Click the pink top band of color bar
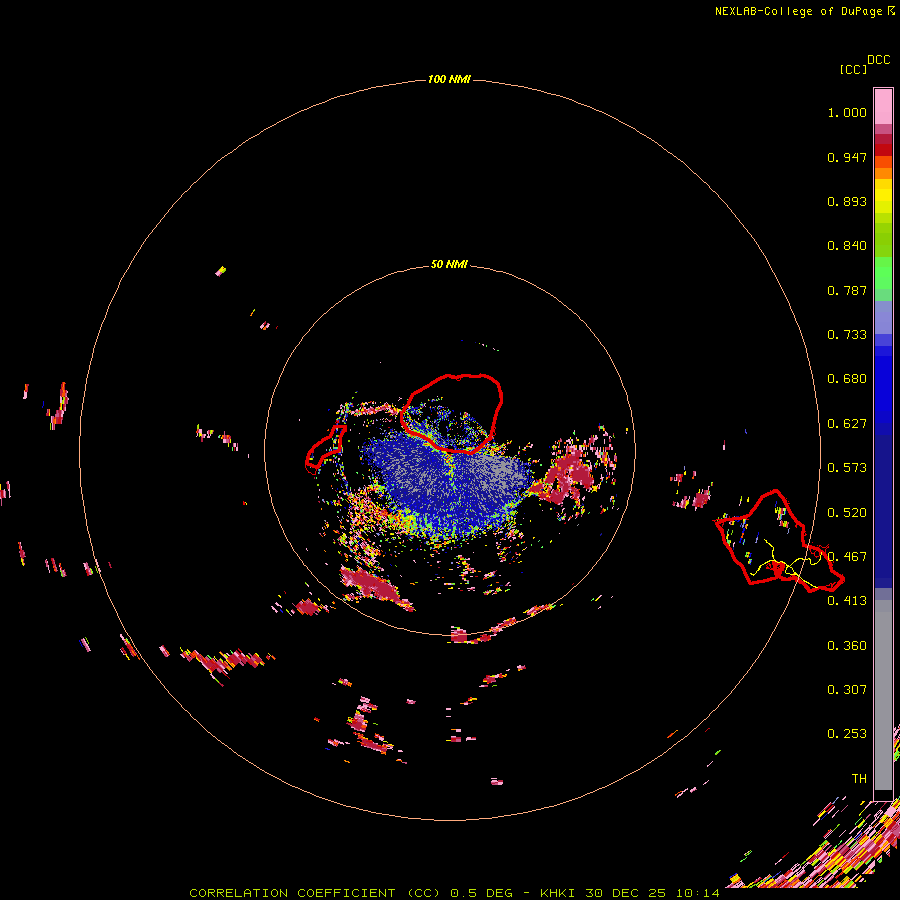Screen dimensions: 900x900 883,107
